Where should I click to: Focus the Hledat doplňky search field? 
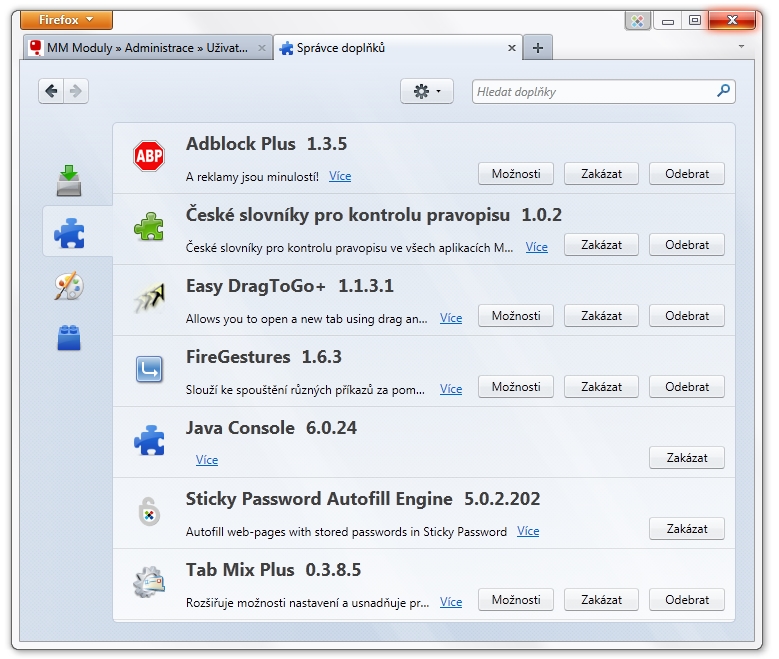[603, 91]
